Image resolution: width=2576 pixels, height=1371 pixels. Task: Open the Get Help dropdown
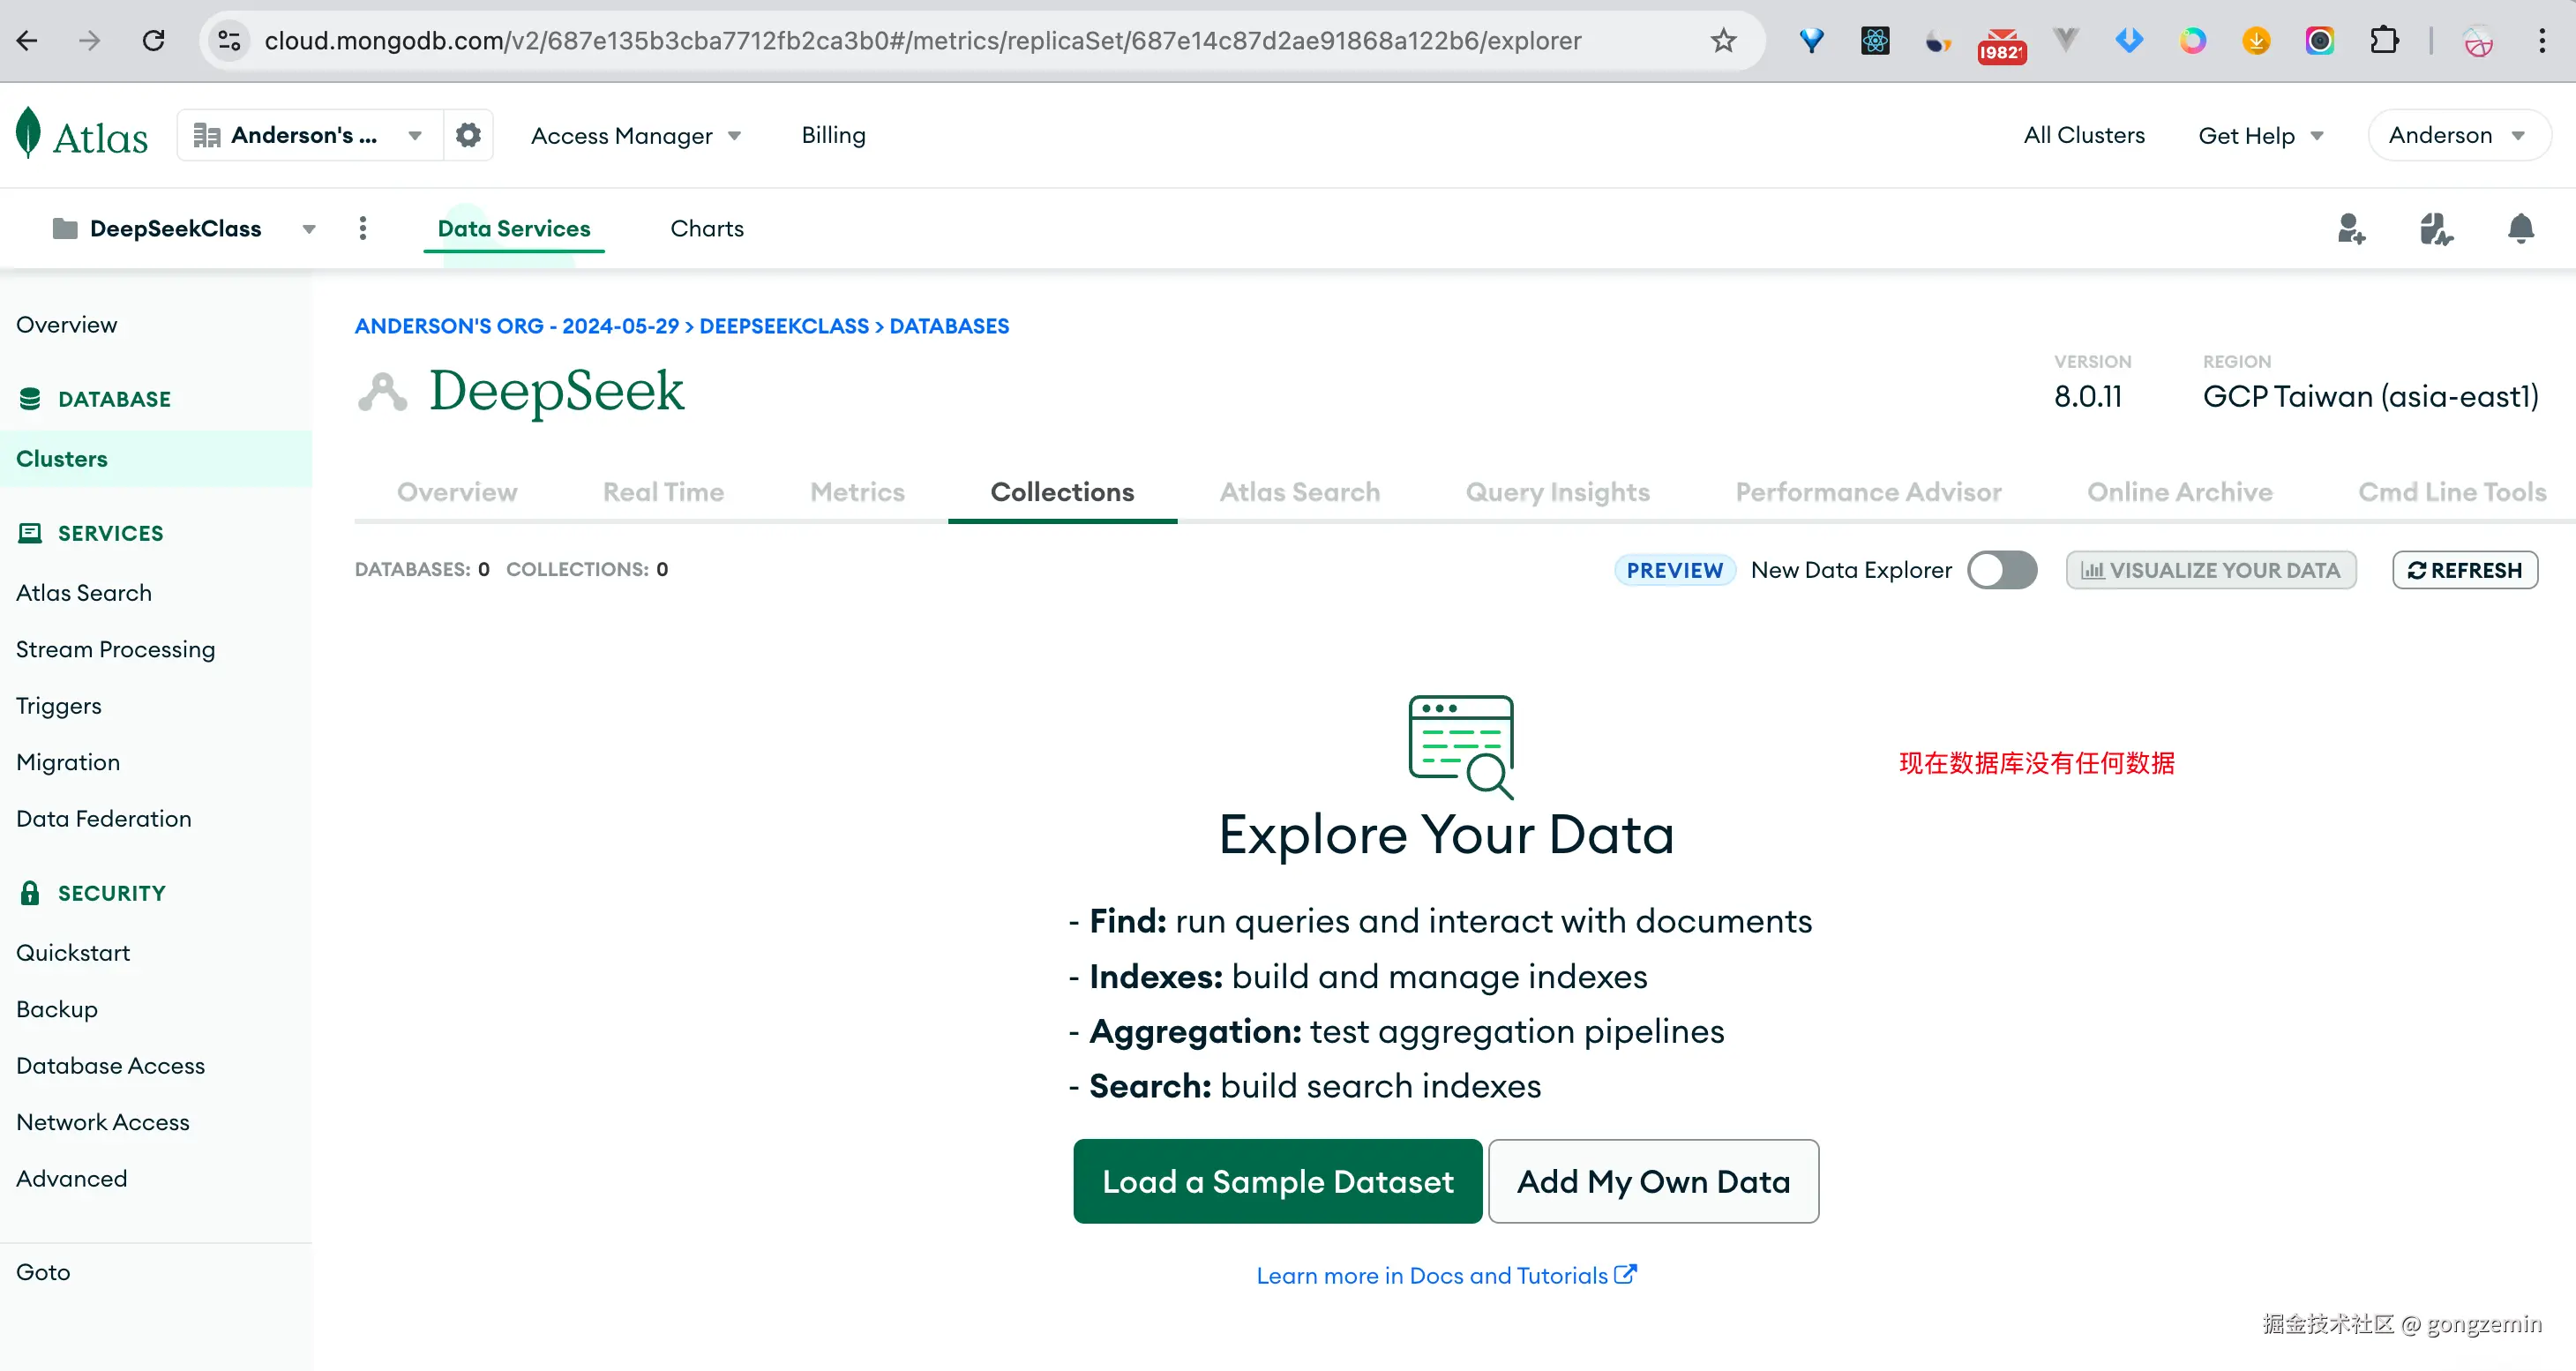tap(2260, 136)
